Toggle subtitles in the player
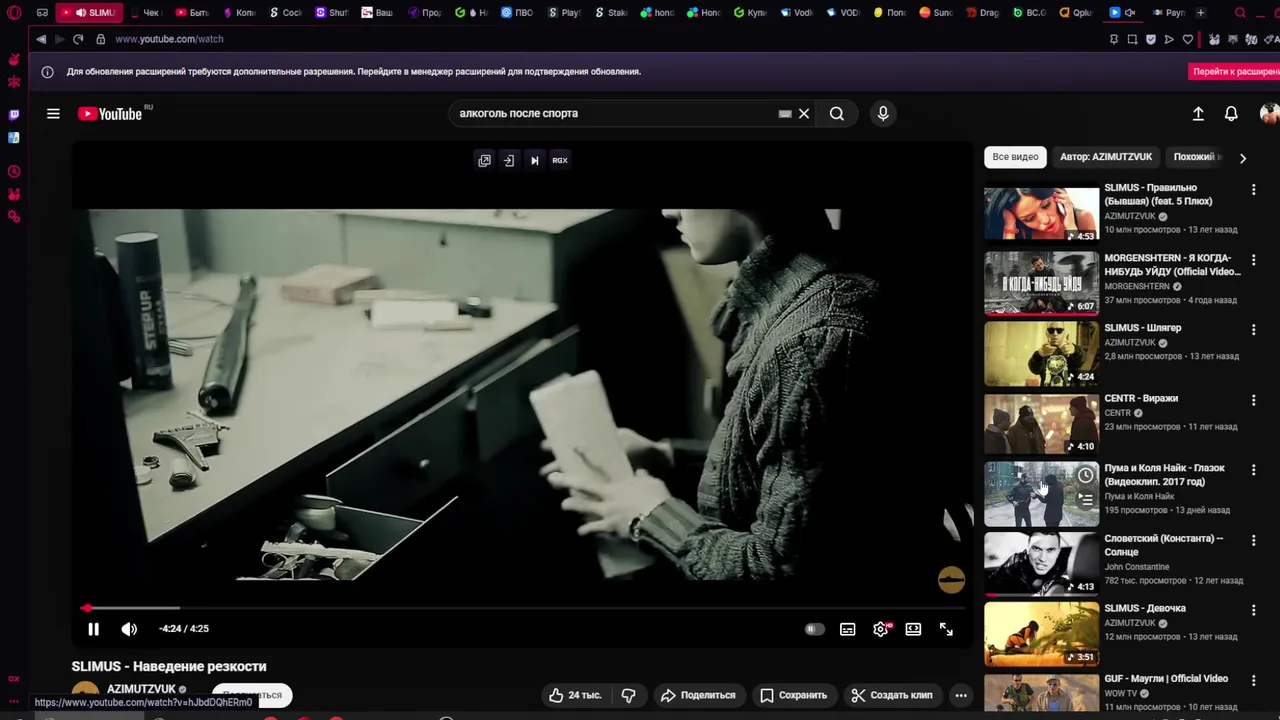The height and width of the screenshot is (720, 1280). coord(848,629)
